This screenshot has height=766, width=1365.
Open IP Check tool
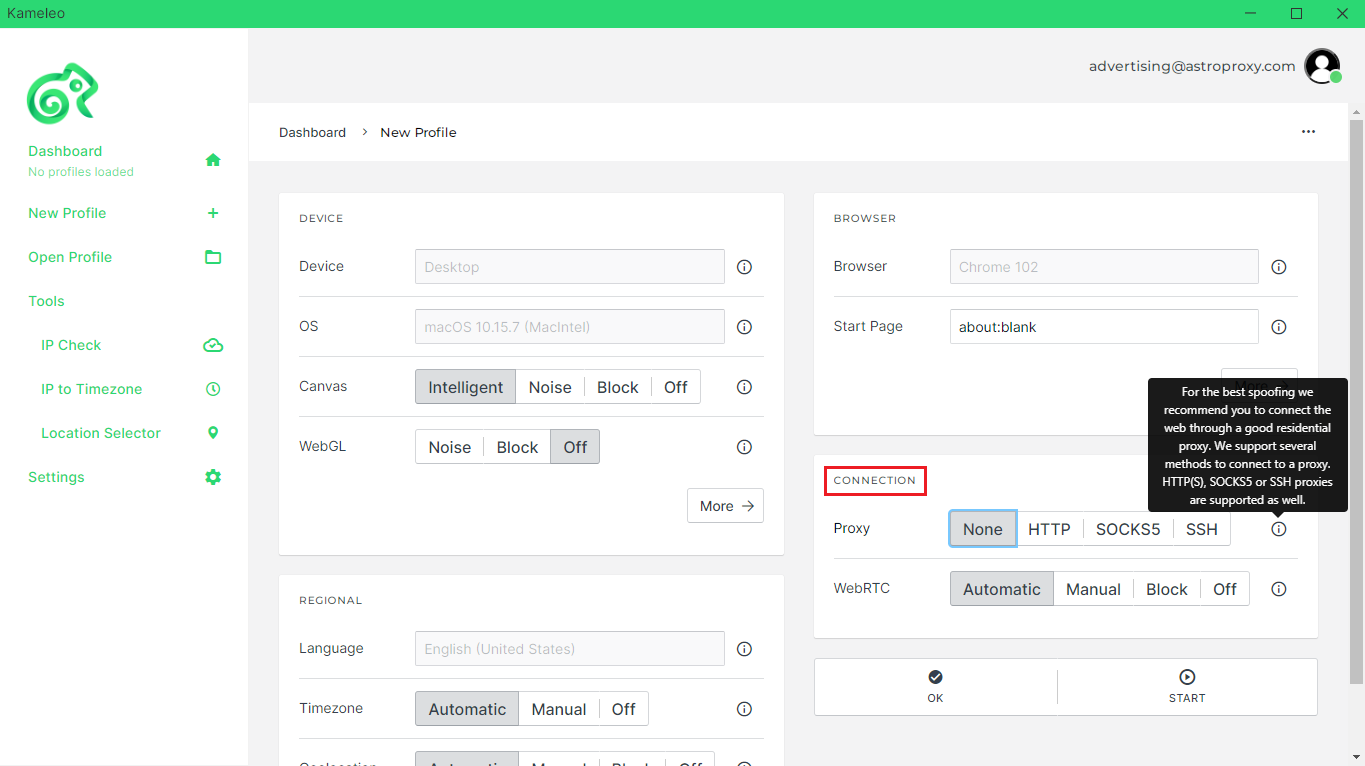71,345
